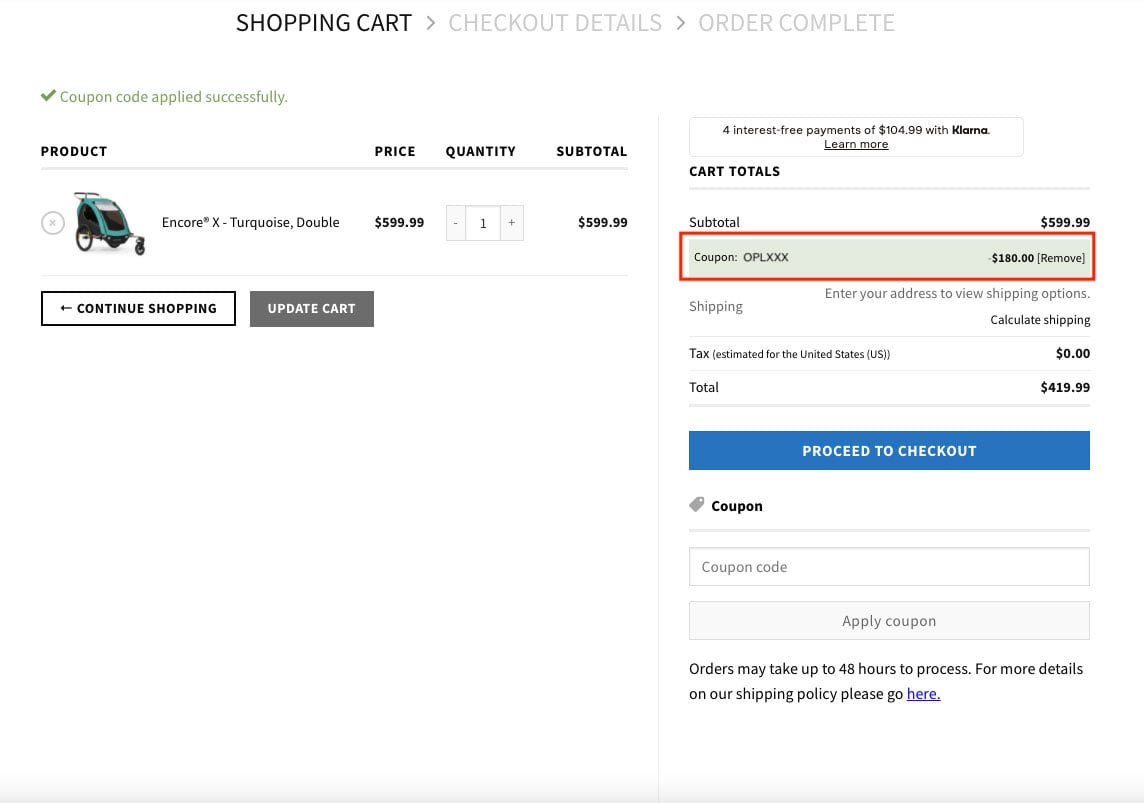The height and width of the screenshot is (803, 1144).
Task: Click the Tax amount $0.00
Action: click(x=1072, y=354)
